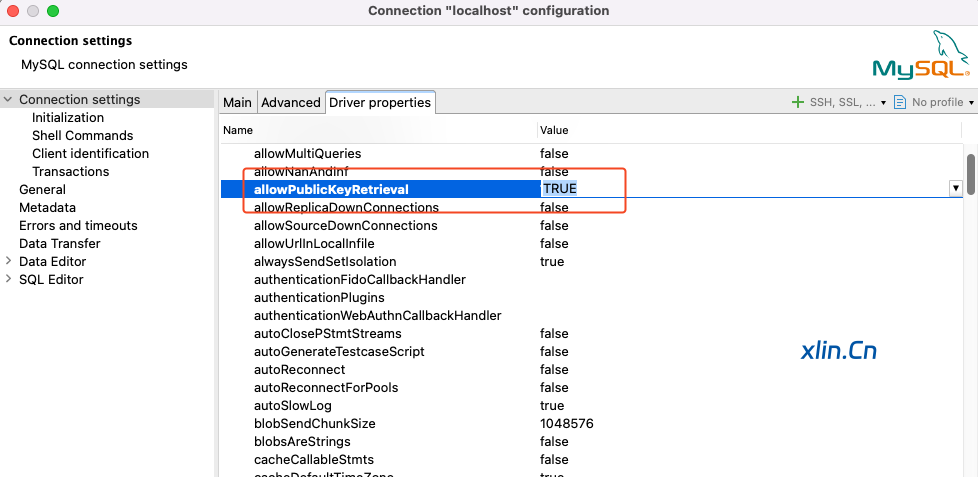Open Shell Commands settings page
Viewport: 978px width, 477px height.
(82, 136)
